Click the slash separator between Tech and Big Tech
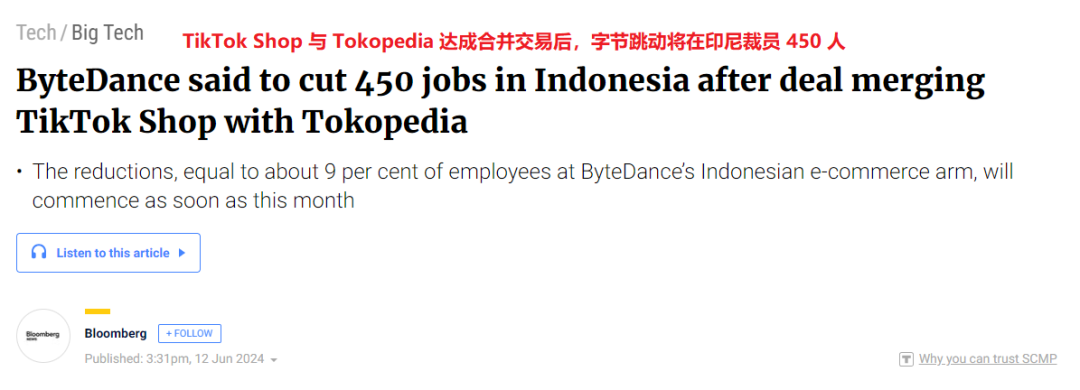The height and width of the screenshot is (390, 1080). pyautogui.click(x=64, y=32)
